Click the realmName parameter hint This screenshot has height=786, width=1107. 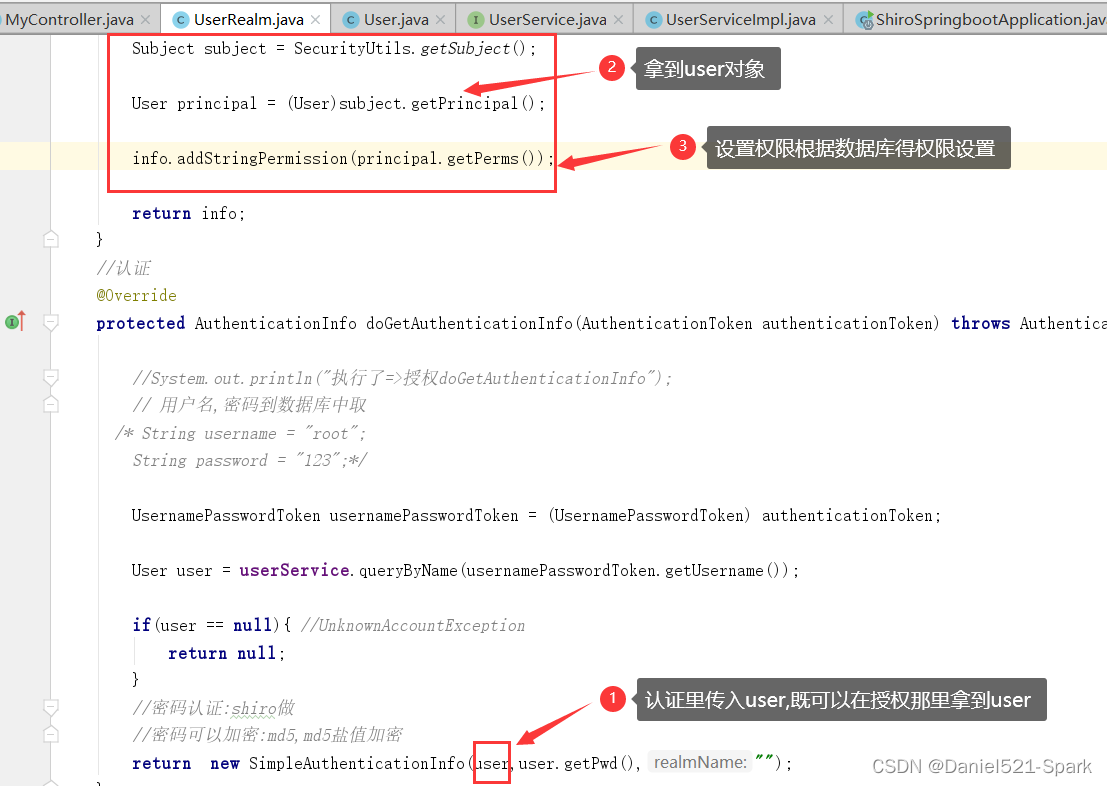pyautogui.click(x=700, y=762)
